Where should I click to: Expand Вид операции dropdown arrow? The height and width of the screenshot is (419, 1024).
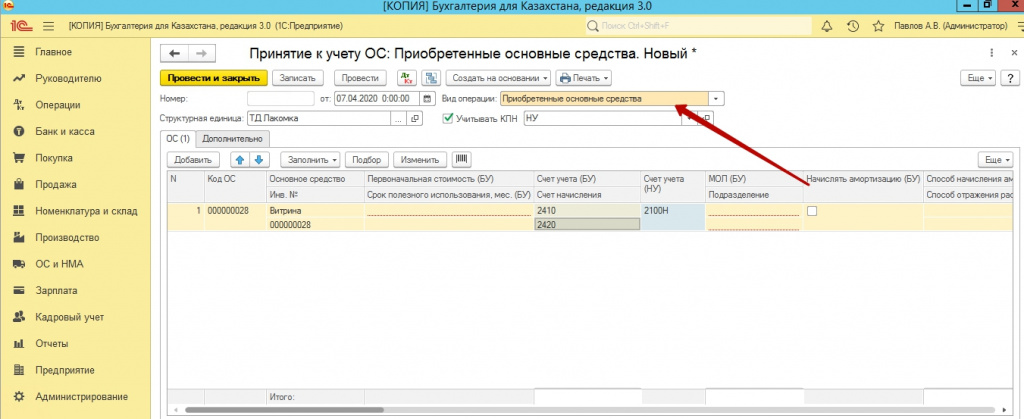coord(717,99)
